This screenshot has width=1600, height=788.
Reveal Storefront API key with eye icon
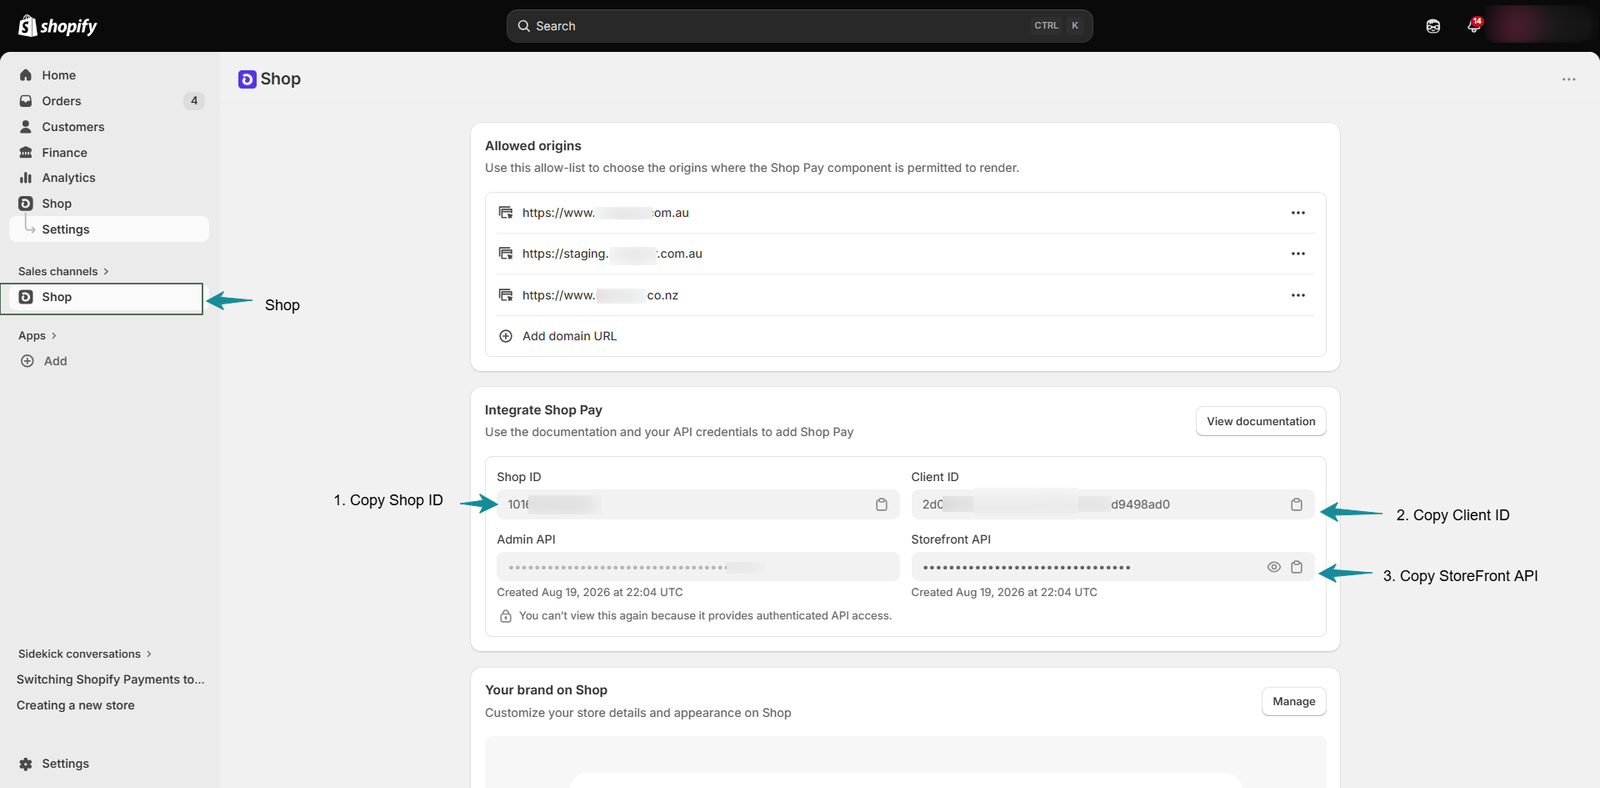[x=1274, y=567]
